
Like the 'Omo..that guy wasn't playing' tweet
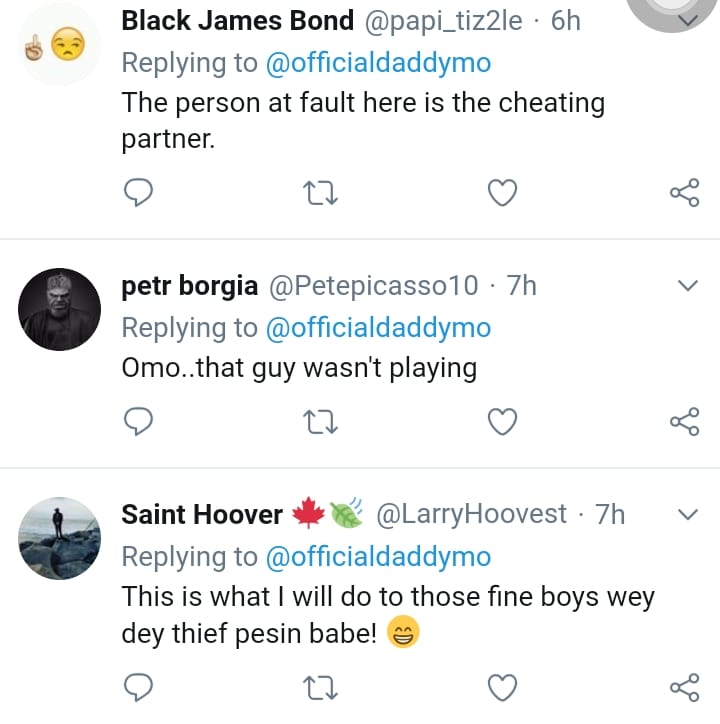[502, 422]
